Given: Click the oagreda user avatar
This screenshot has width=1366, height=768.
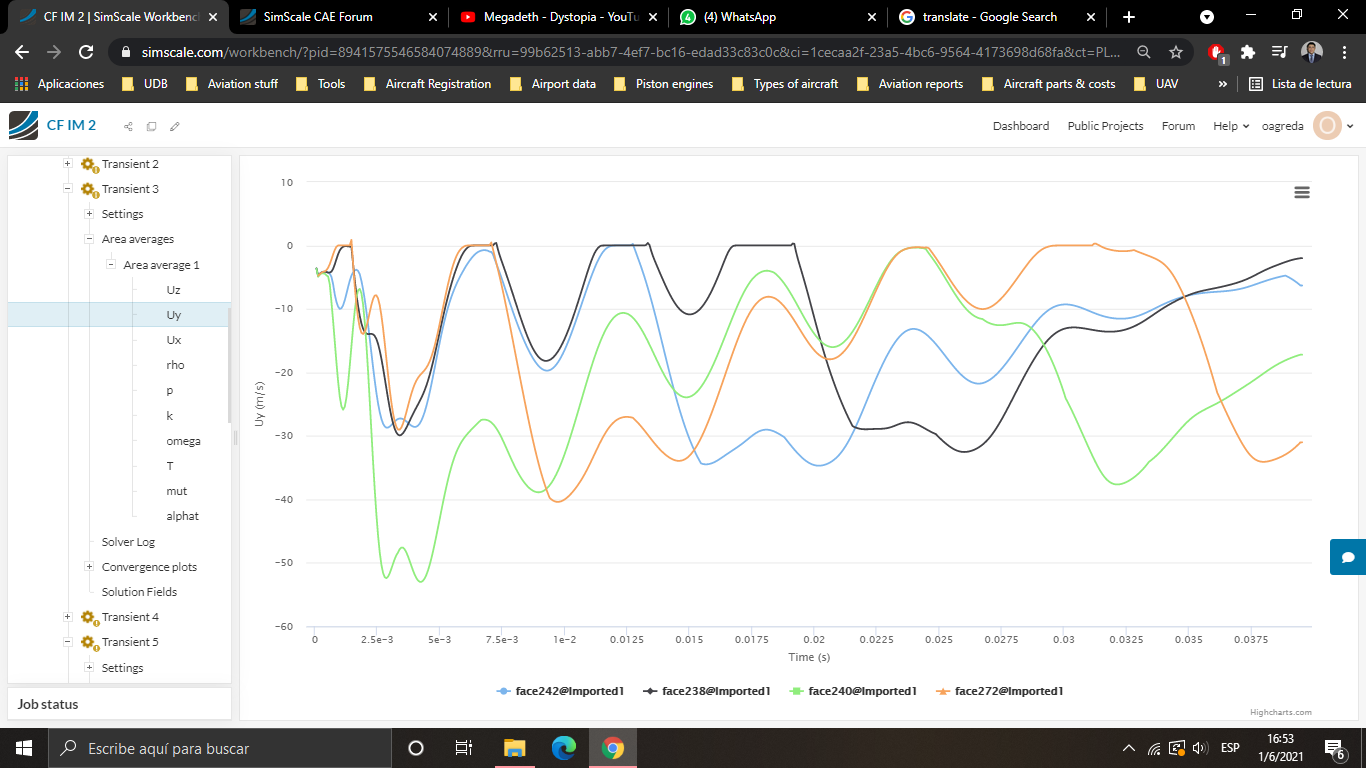Looking at the screenshot, I should tap(1327, 126).
